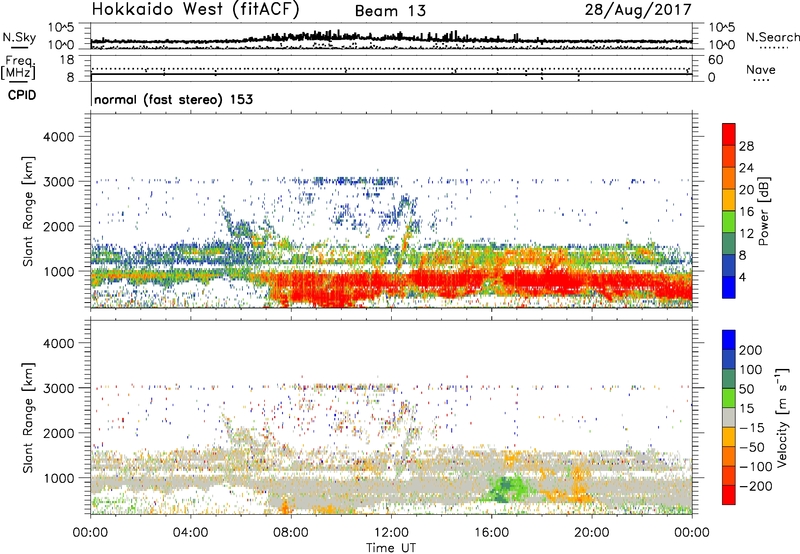Click the 'Power [dB]' colorbar label
Viewport: 800px width, 554px height.
[x=763, y=211]
